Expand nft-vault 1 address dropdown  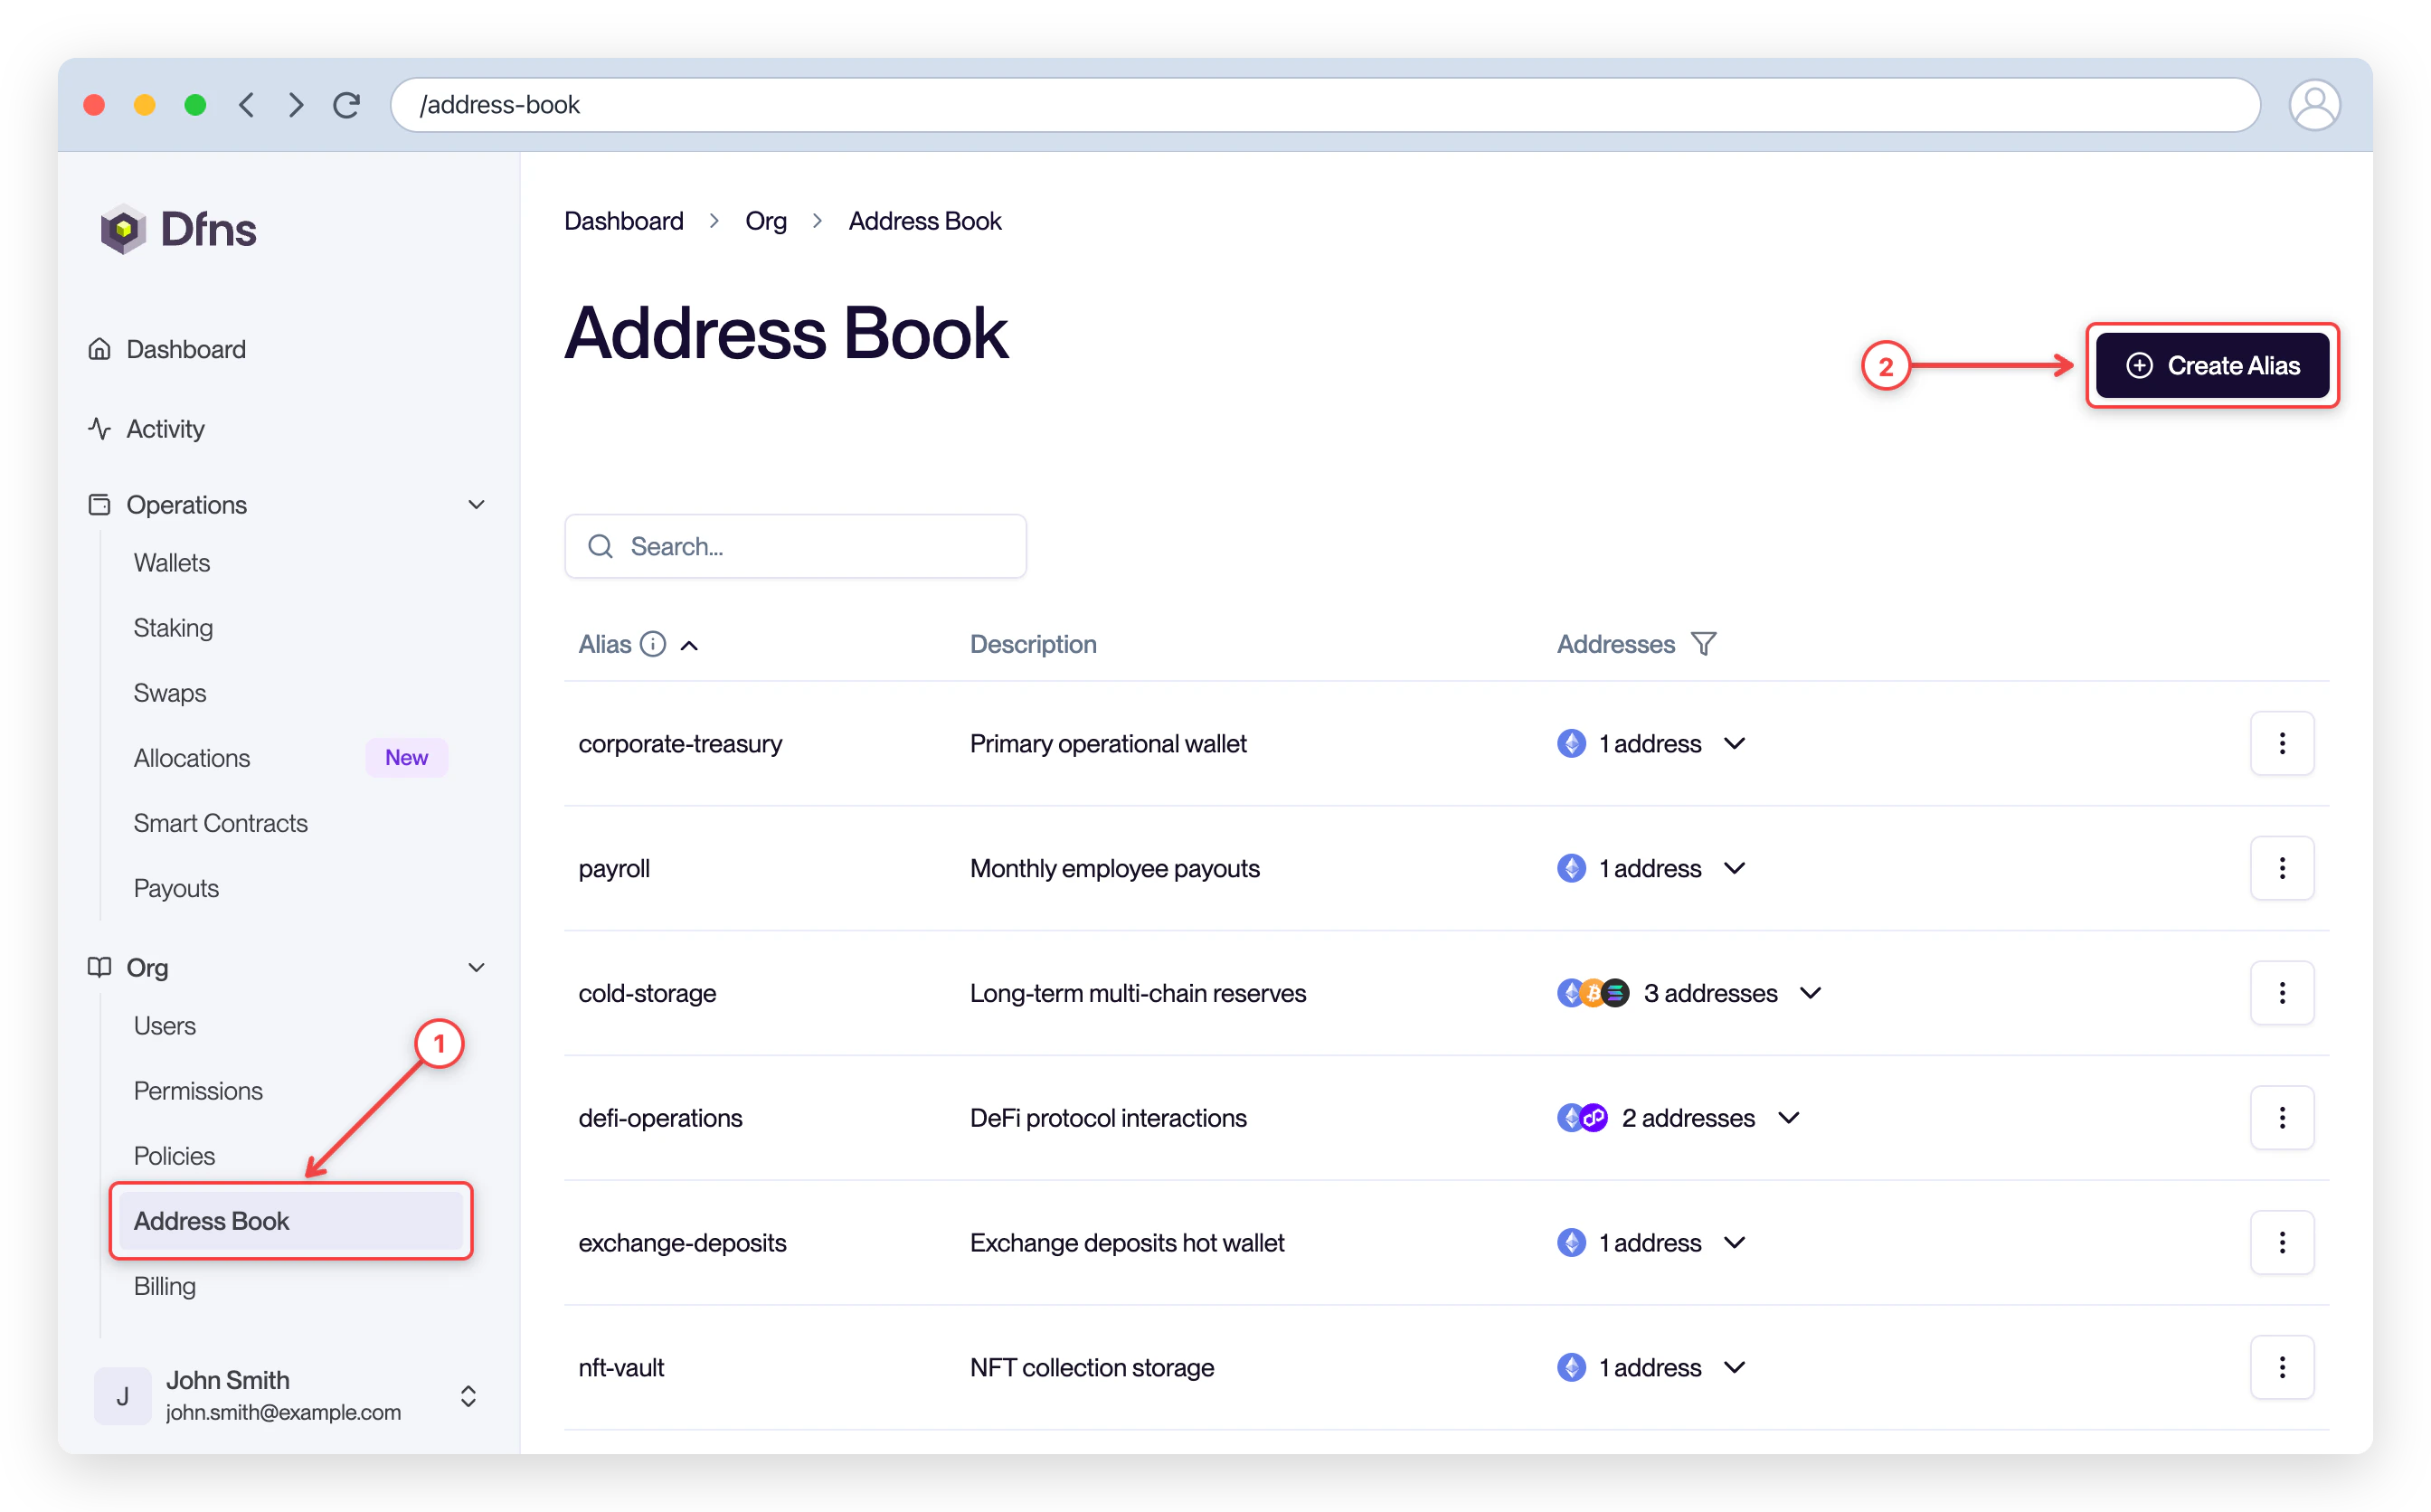[1734, 1367]
